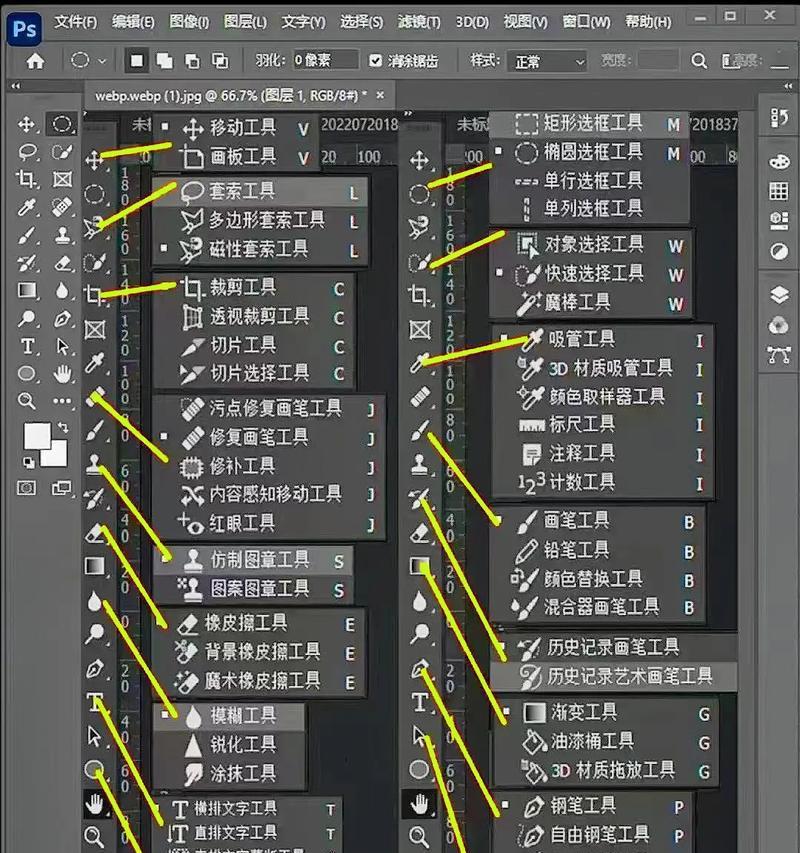Image resolution: width=800 pixels, height=853 pixels.
Task: Open the tool preset picker arrow
Action: (102, 61)
